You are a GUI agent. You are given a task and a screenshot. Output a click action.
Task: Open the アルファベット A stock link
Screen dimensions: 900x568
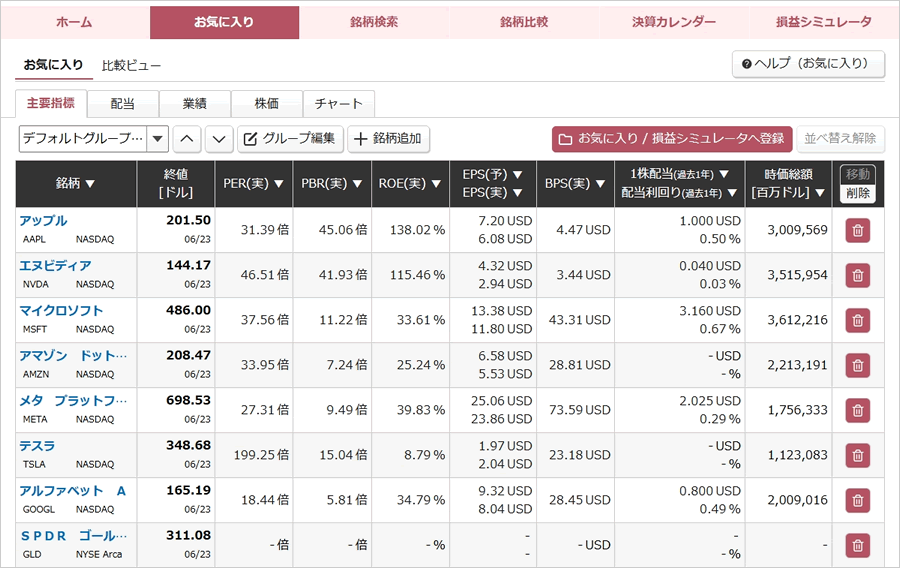pyautogui.click(x=73, y=491)
